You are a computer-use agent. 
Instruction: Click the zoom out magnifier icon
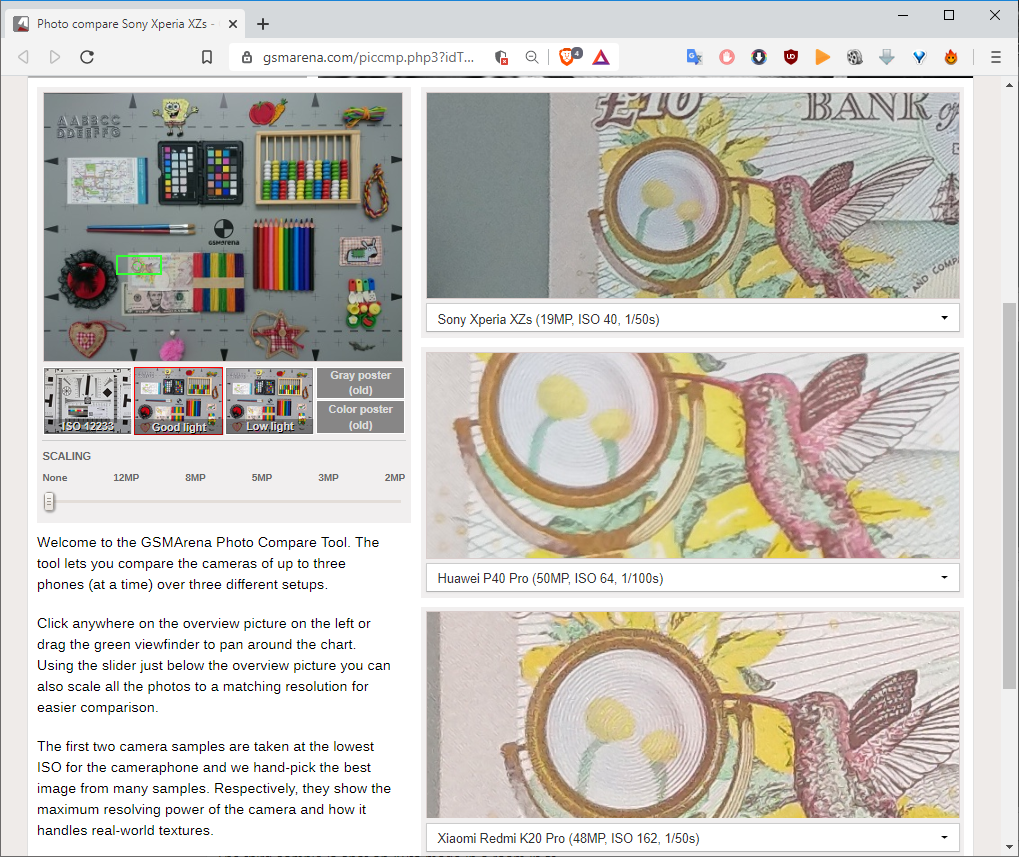pos(532,57)
